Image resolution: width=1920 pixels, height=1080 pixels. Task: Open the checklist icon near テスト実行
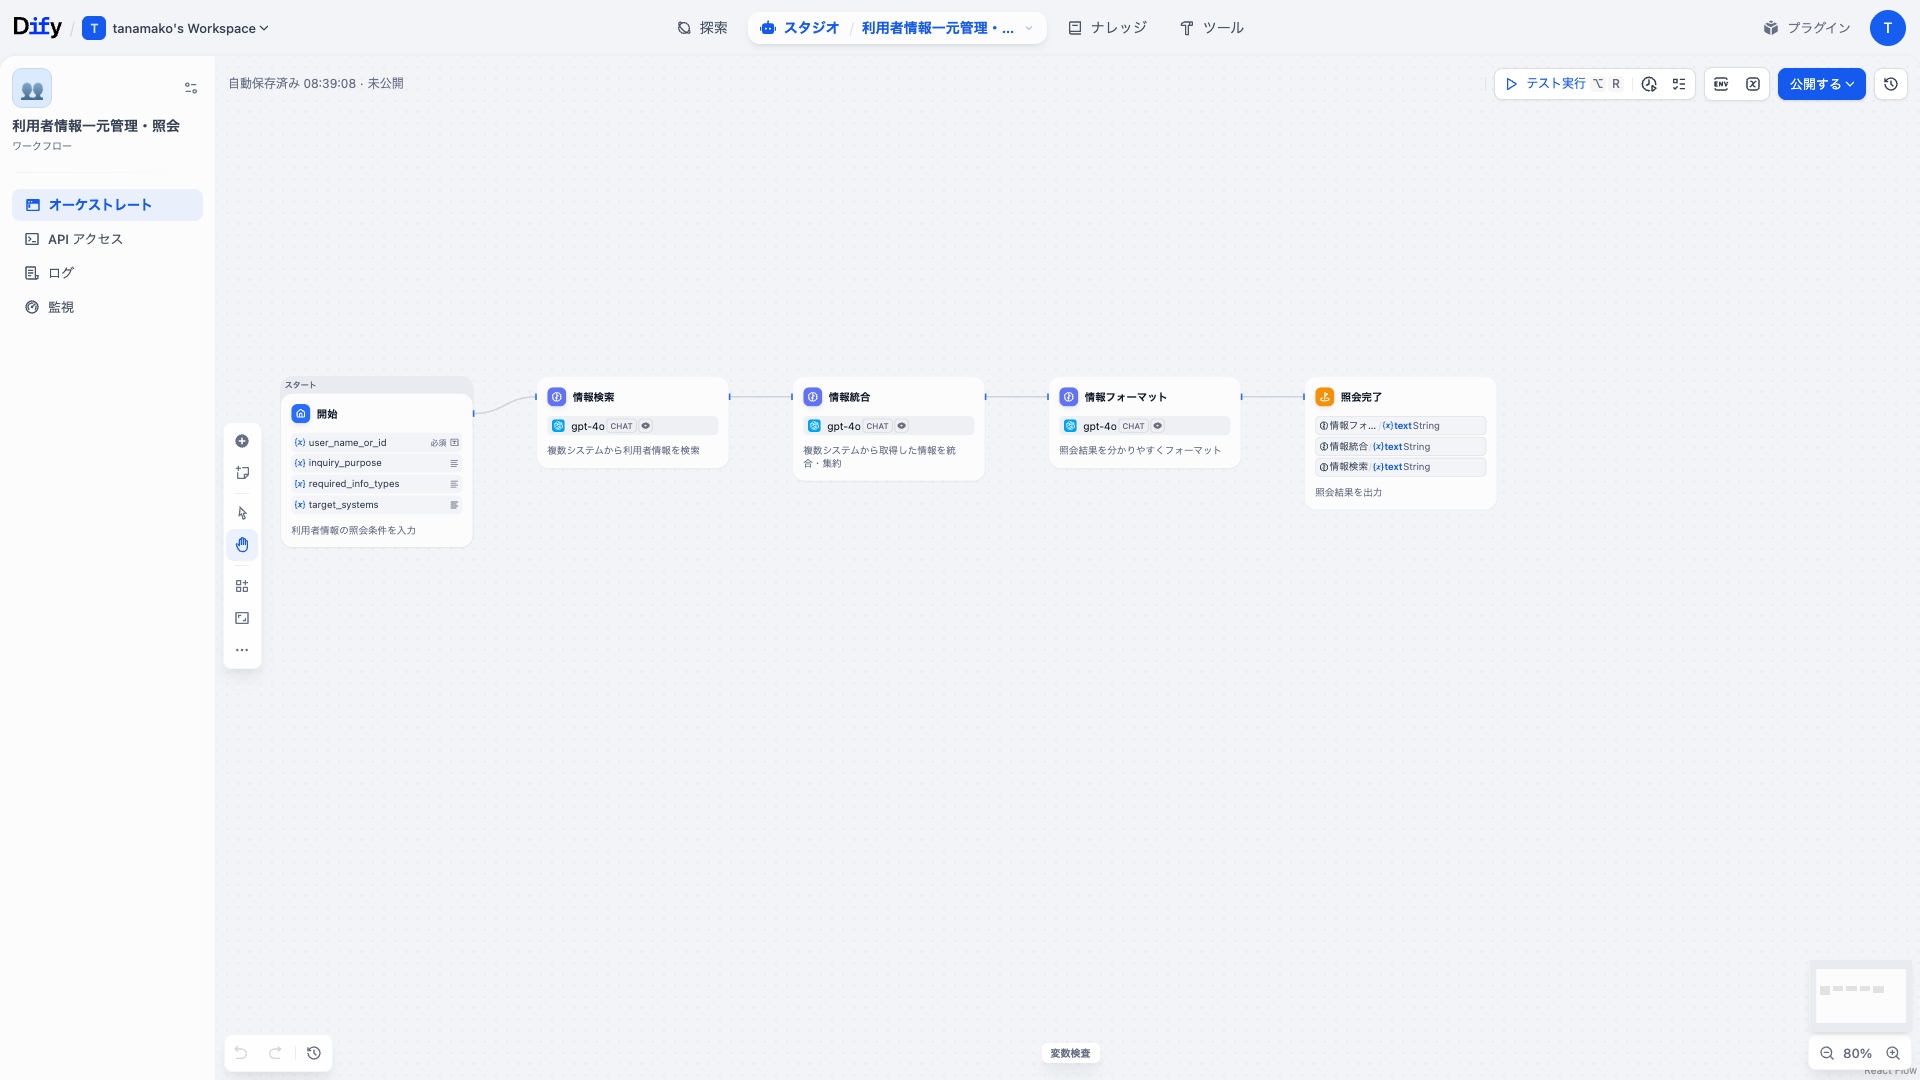point(1680,84)
